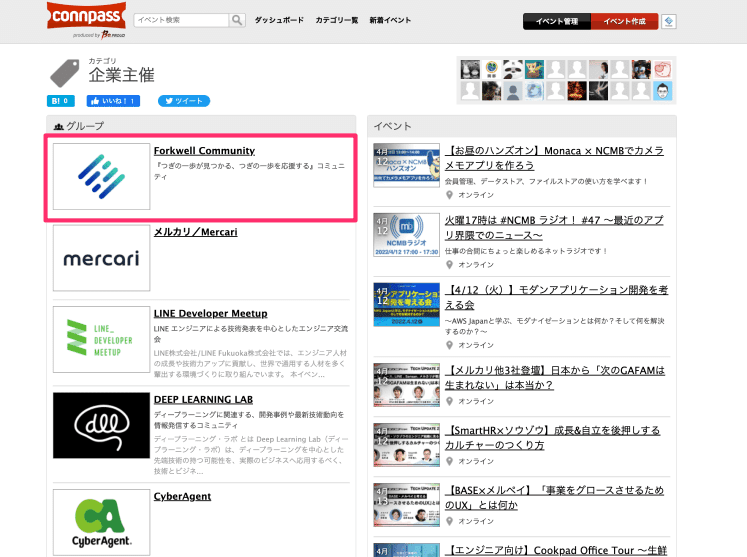747x557 pixels.
Task: Open 新着イベント menu
Action: tap(390, 20)
